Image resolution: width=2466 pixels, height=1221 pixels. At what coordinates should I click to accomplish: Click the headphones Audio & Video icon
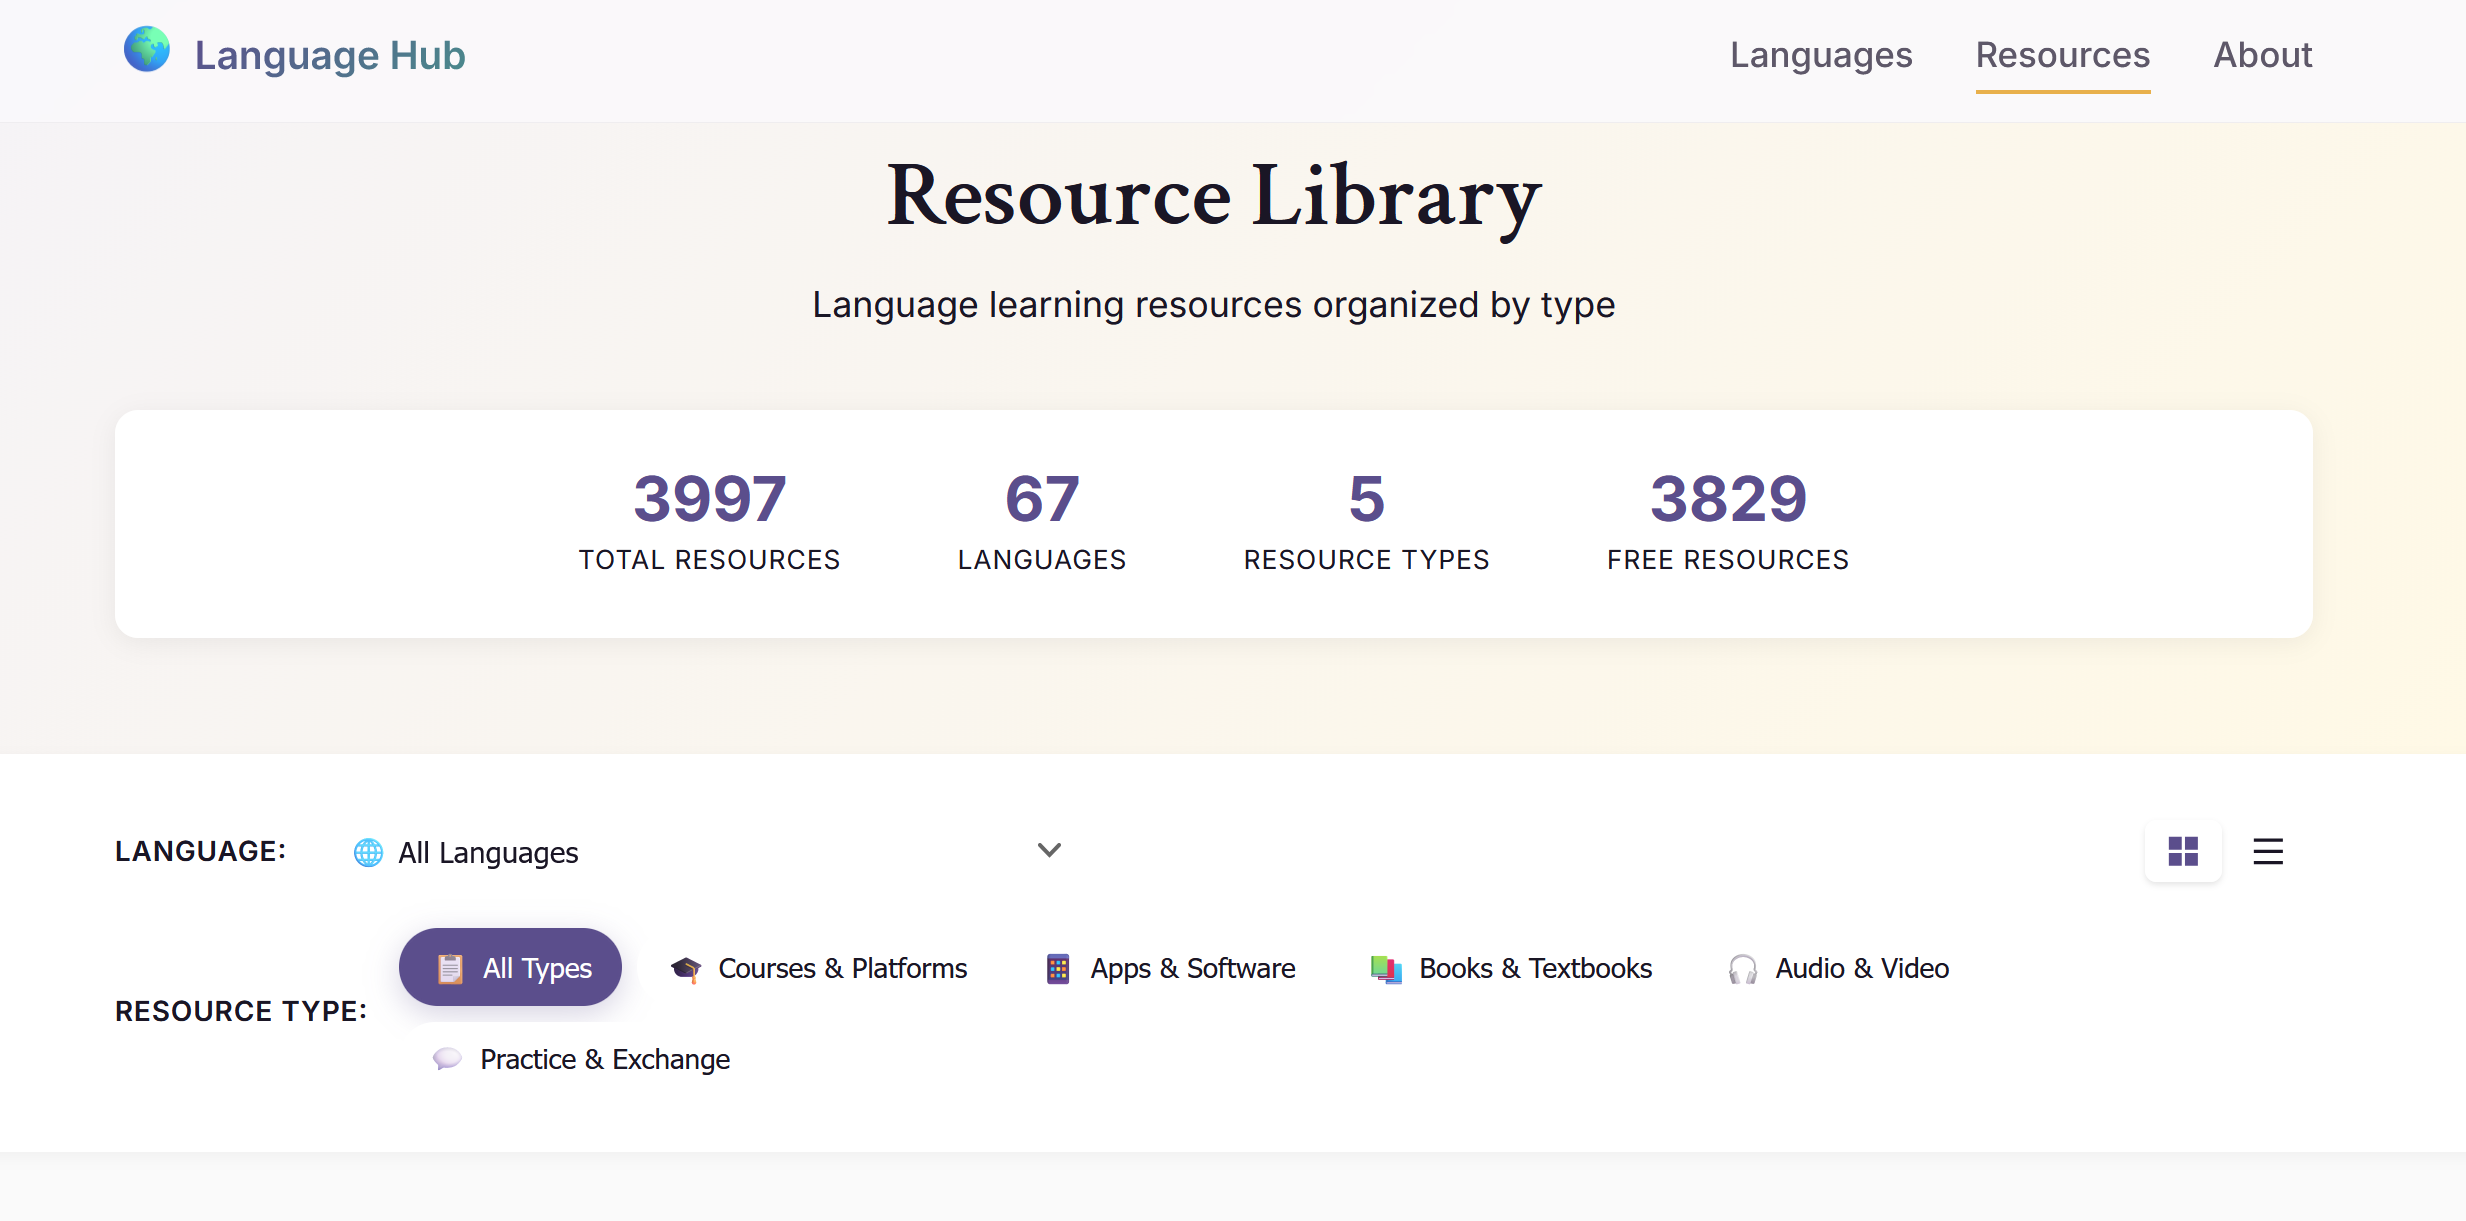tap(1742, 969)
